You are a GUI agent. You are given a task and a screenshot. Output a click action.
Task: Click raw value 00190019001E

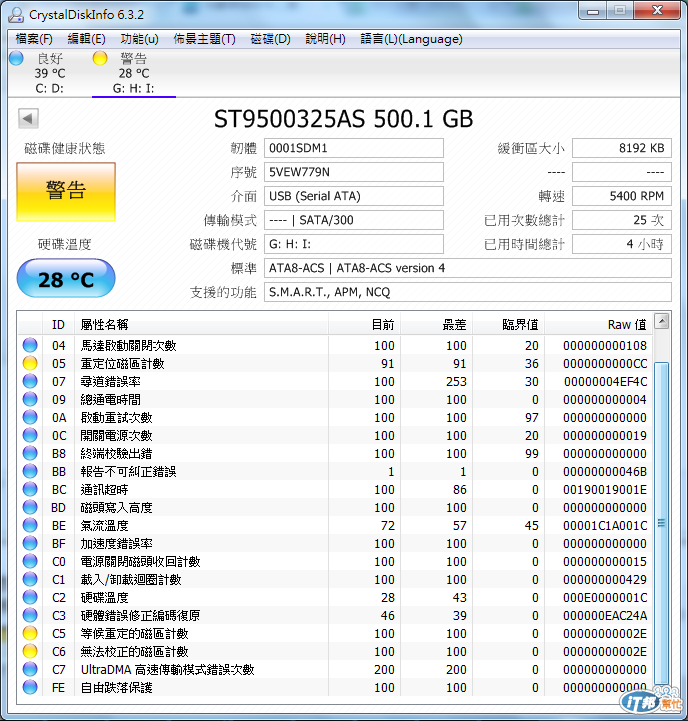click(x=605, y=490)
